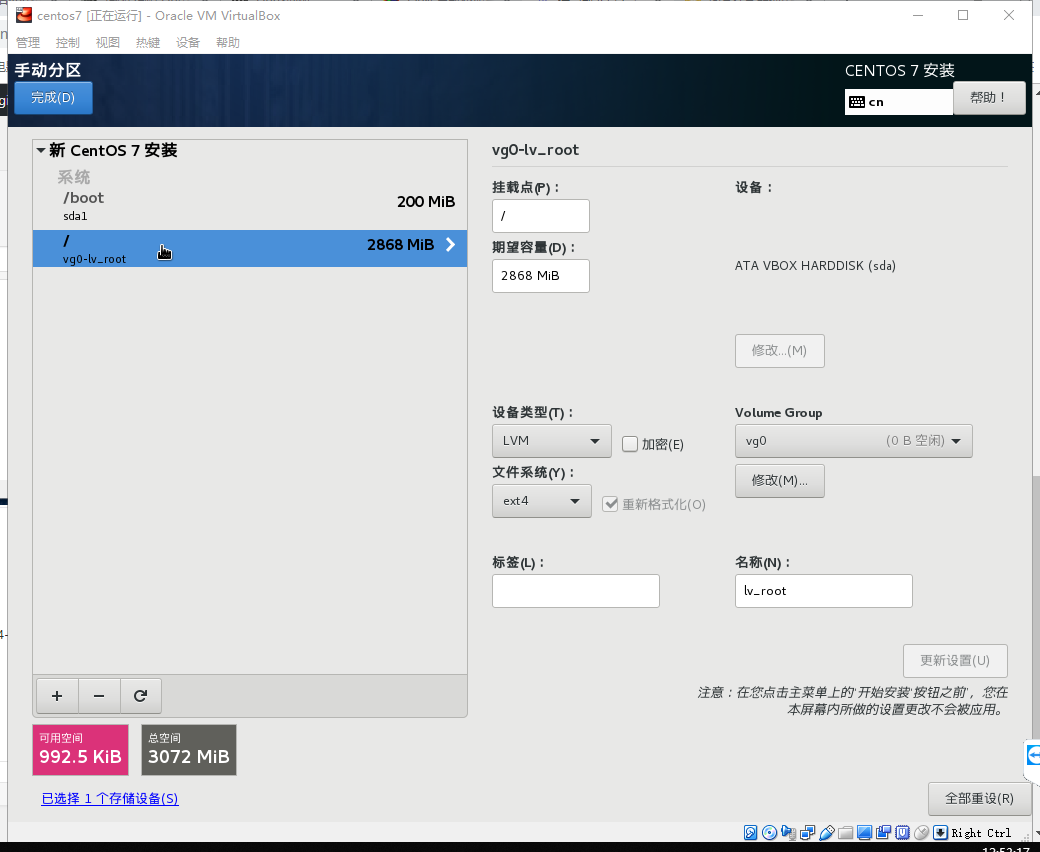Click the keyboard icon beside cn

coord(857,102)
